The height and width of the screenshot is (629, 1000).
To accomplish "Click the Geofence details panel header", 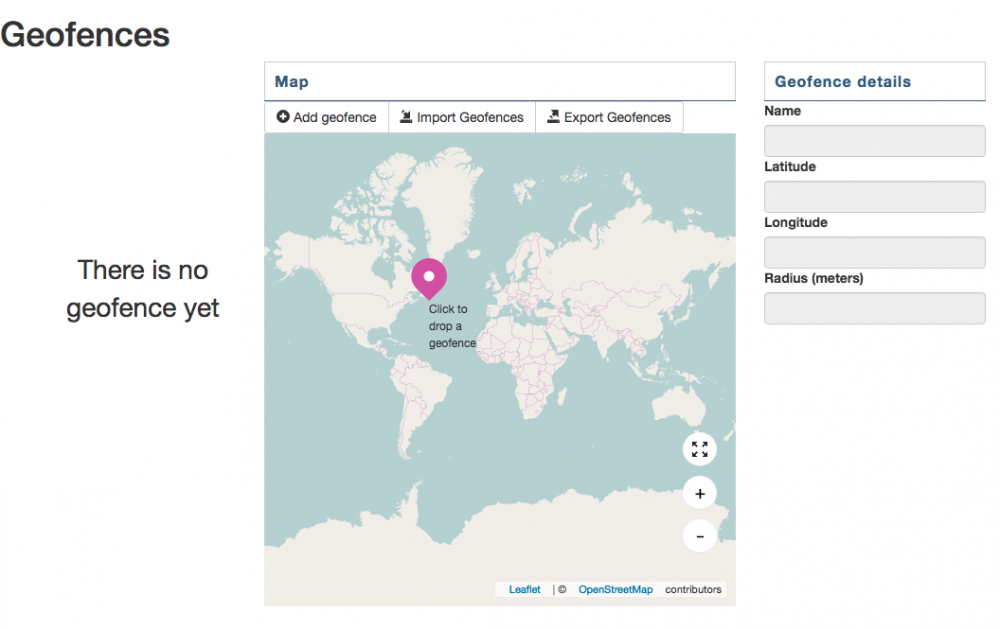I will [x=874, y=82].
